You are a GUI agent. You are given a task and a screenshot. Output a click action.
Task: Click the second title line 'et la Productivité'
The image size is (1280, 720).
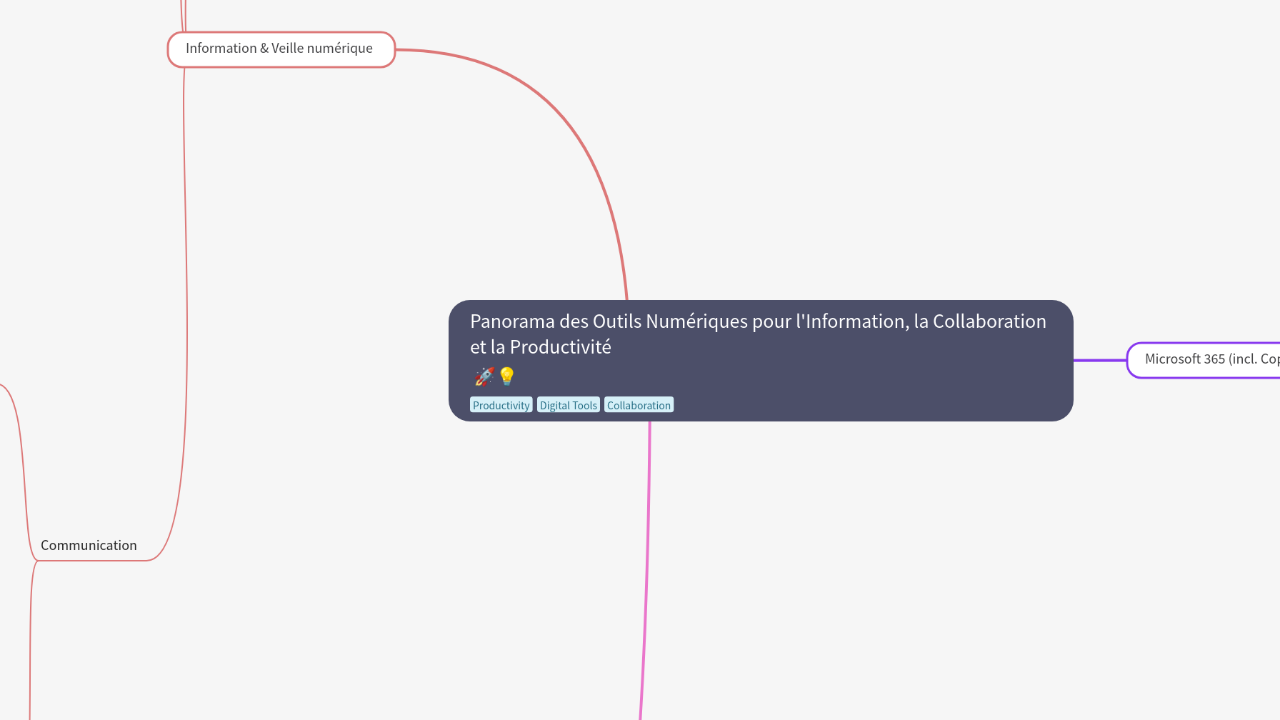[x=540, y=348]
